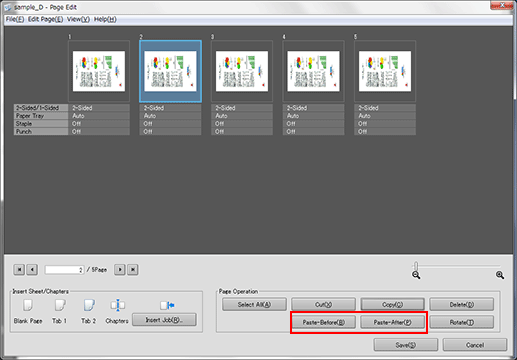The width and height of the screenshot is (517, 360).
Task: Click Paste-Before button
Action: pos(323,322)
